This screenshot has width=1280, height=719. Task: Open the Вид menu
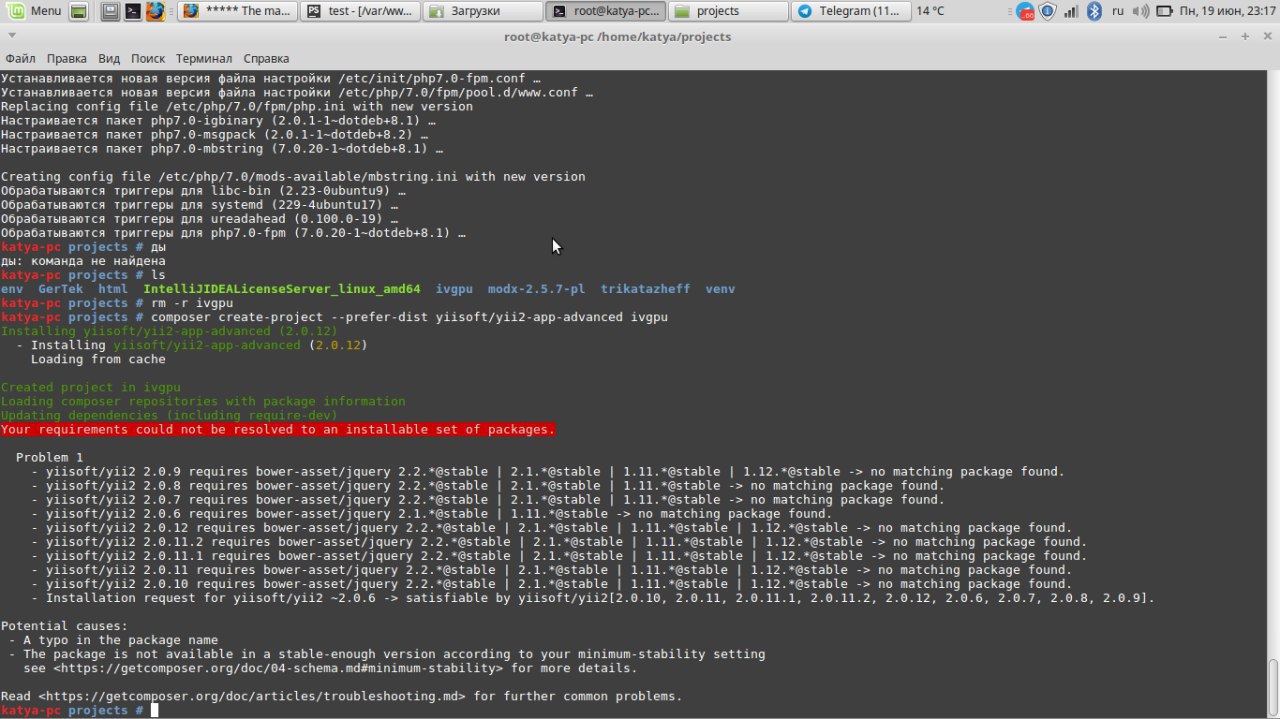(x=109, y=59)
